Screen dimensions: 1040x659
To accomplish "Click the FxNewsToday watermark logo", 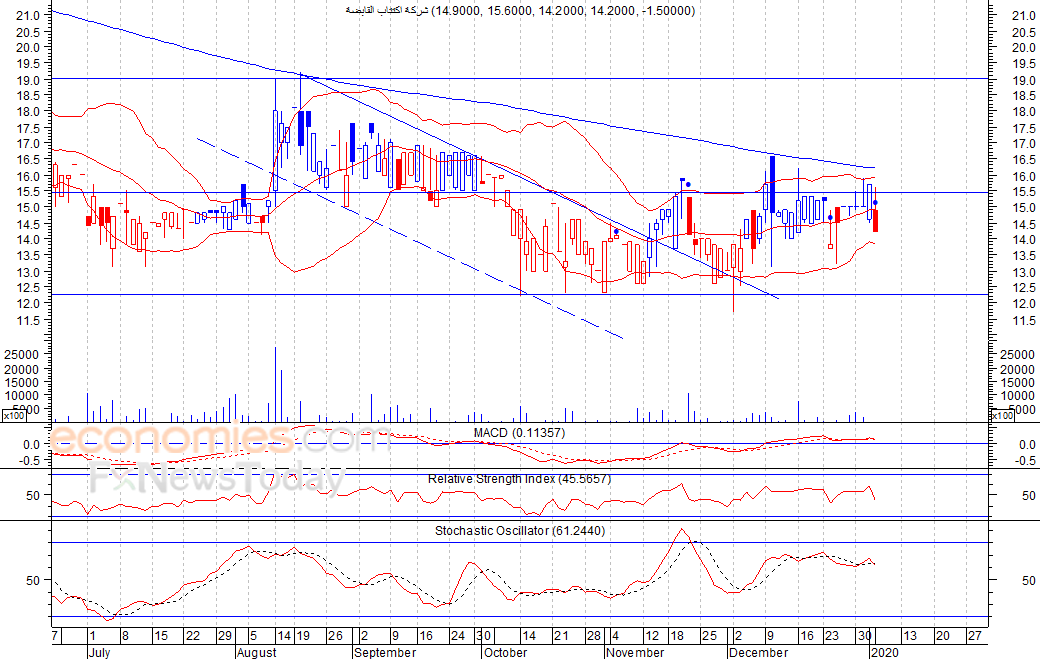I will pyautogui.click(x=217, y=479).
